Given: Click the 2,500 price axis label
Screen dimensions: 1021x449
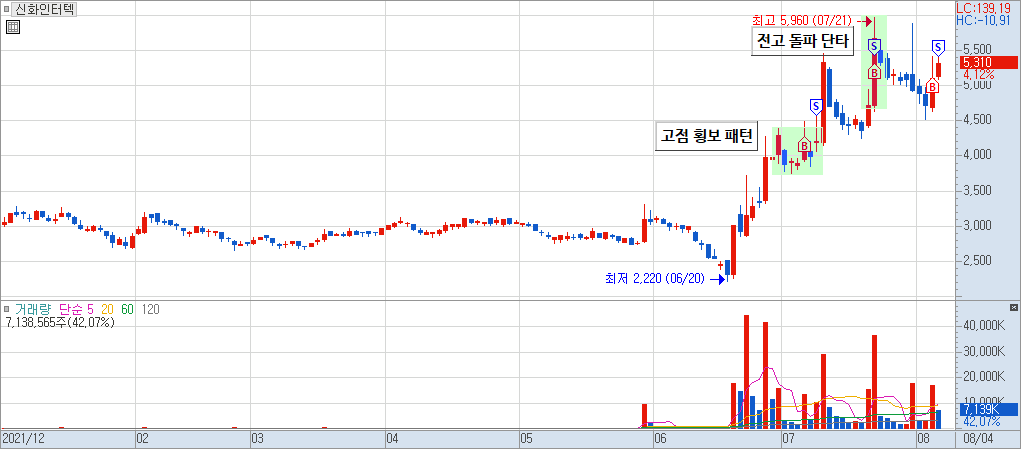Looking at the screenshot, I should [x=977, y=261].
